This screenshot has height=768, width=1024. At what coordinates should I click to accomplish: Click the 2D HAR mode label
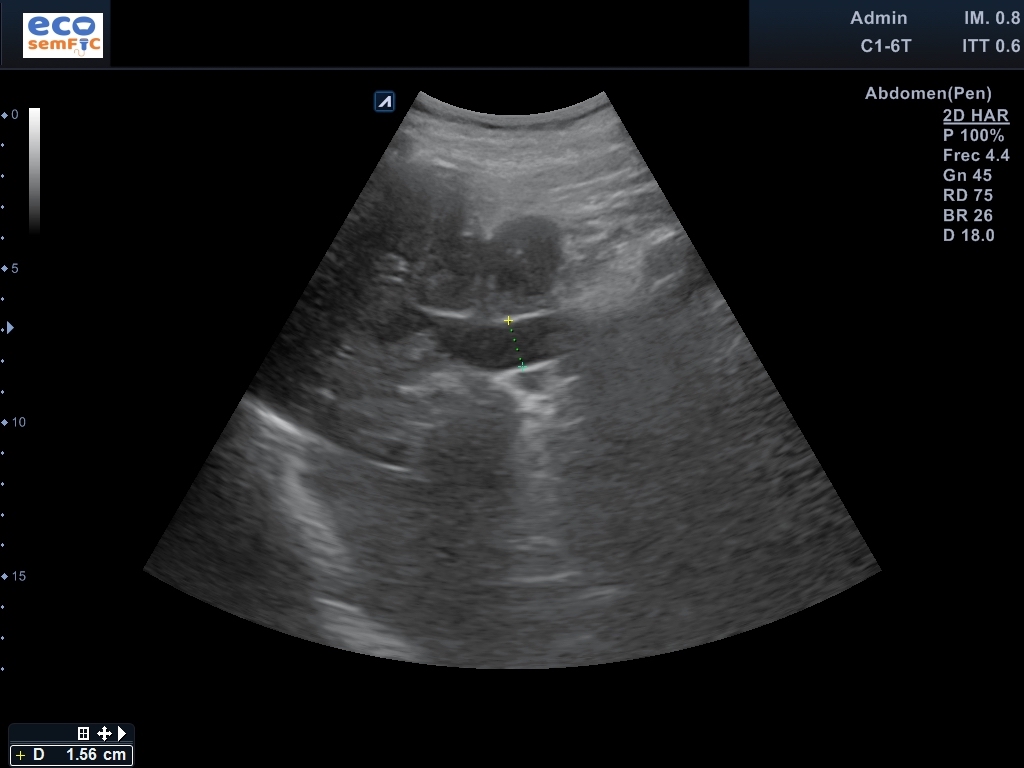tap(975, 115)
